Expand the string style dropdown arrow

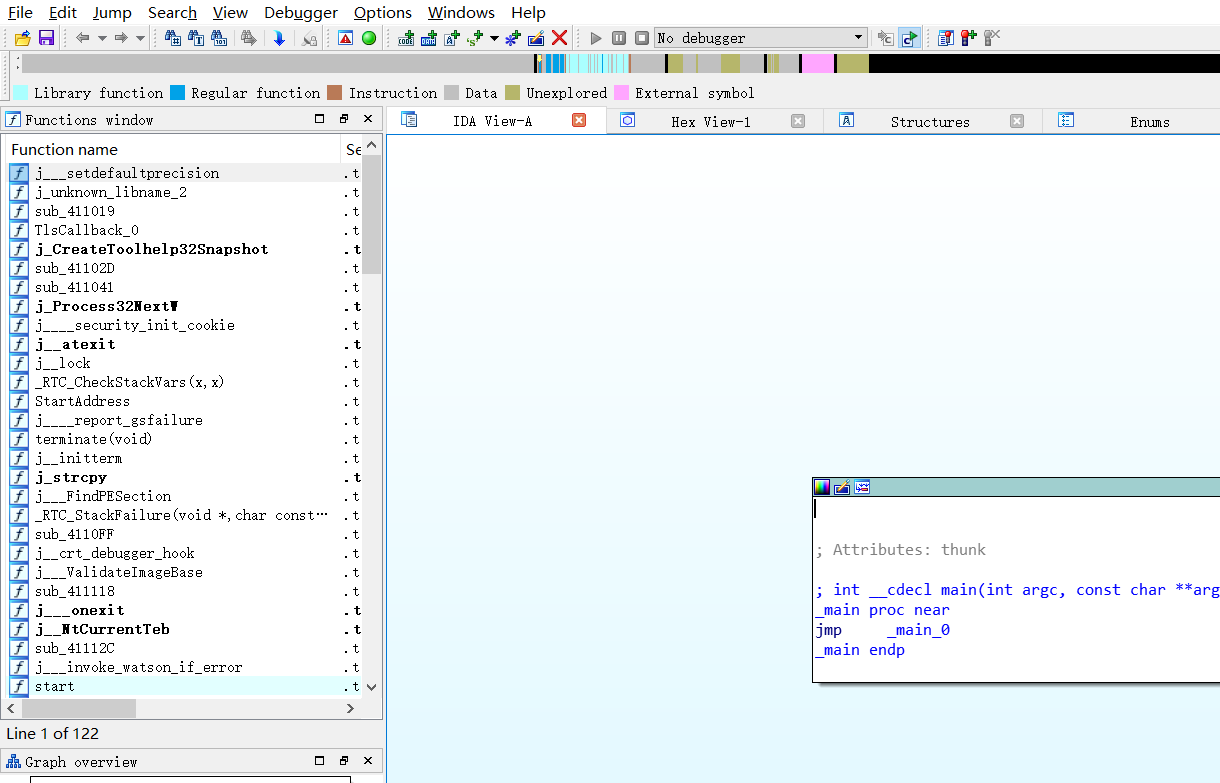(x=494, y=38)
